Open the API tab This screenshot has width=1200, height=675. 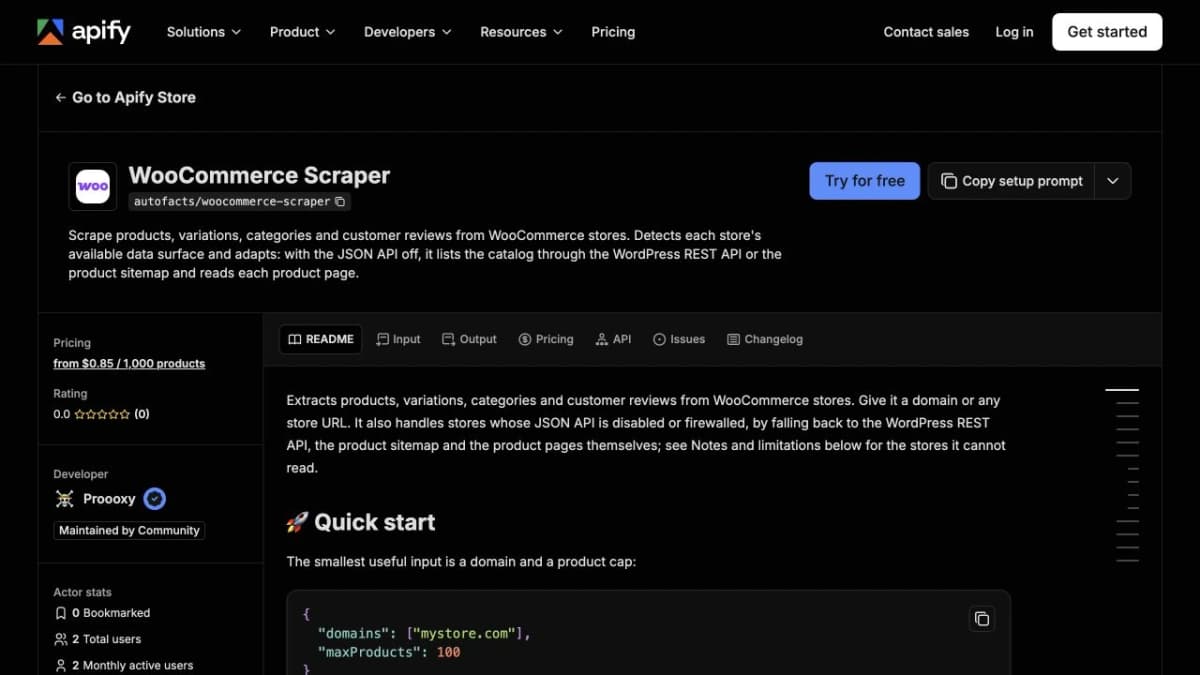[x=613, y=339]
